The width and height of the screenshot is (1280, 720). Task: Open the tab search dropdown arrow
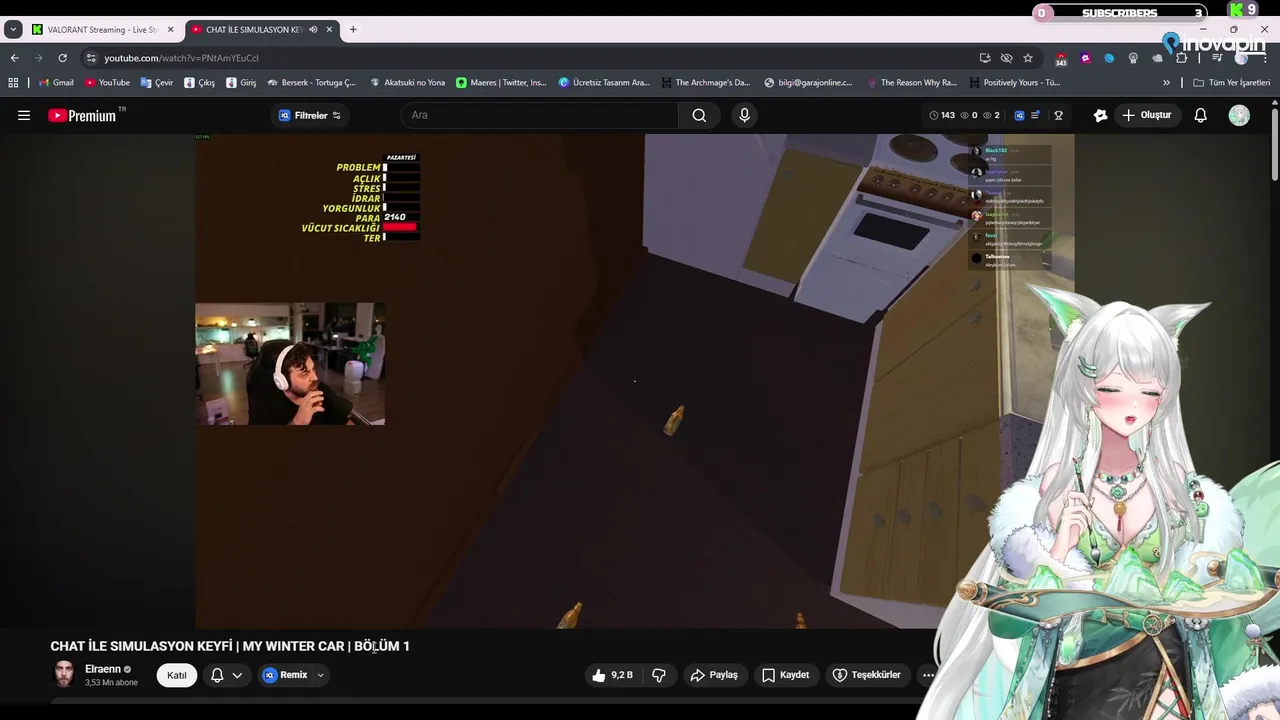13,30
